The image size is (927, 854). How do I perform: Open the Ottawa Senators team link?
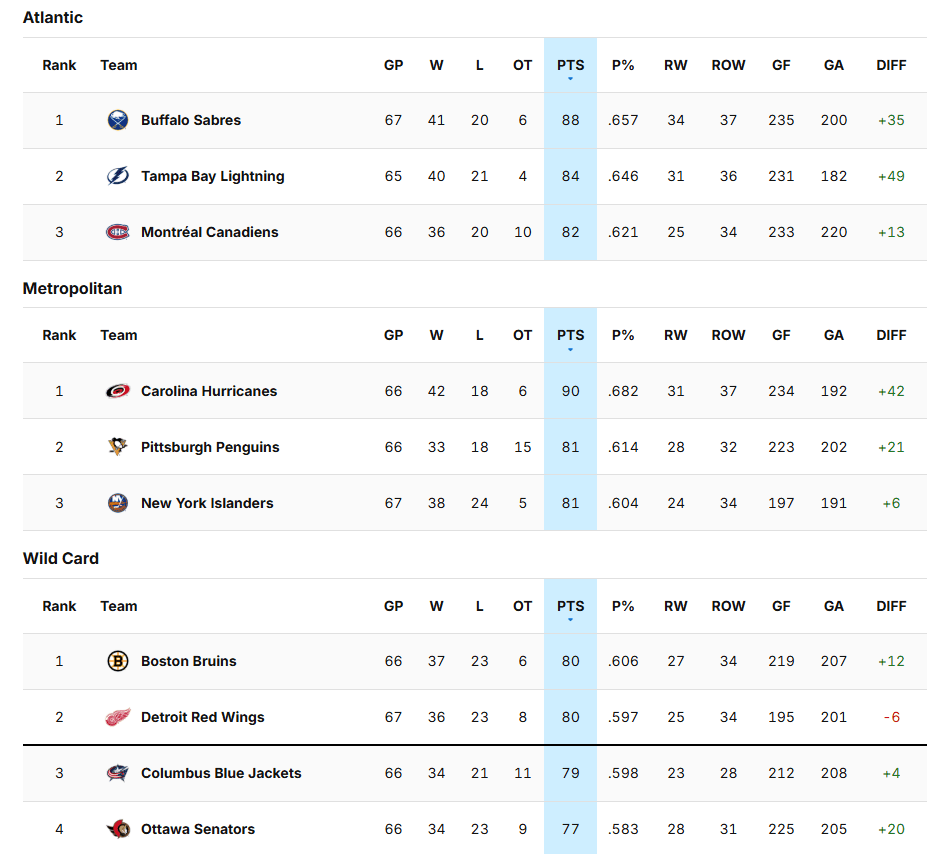click(197, 829)
